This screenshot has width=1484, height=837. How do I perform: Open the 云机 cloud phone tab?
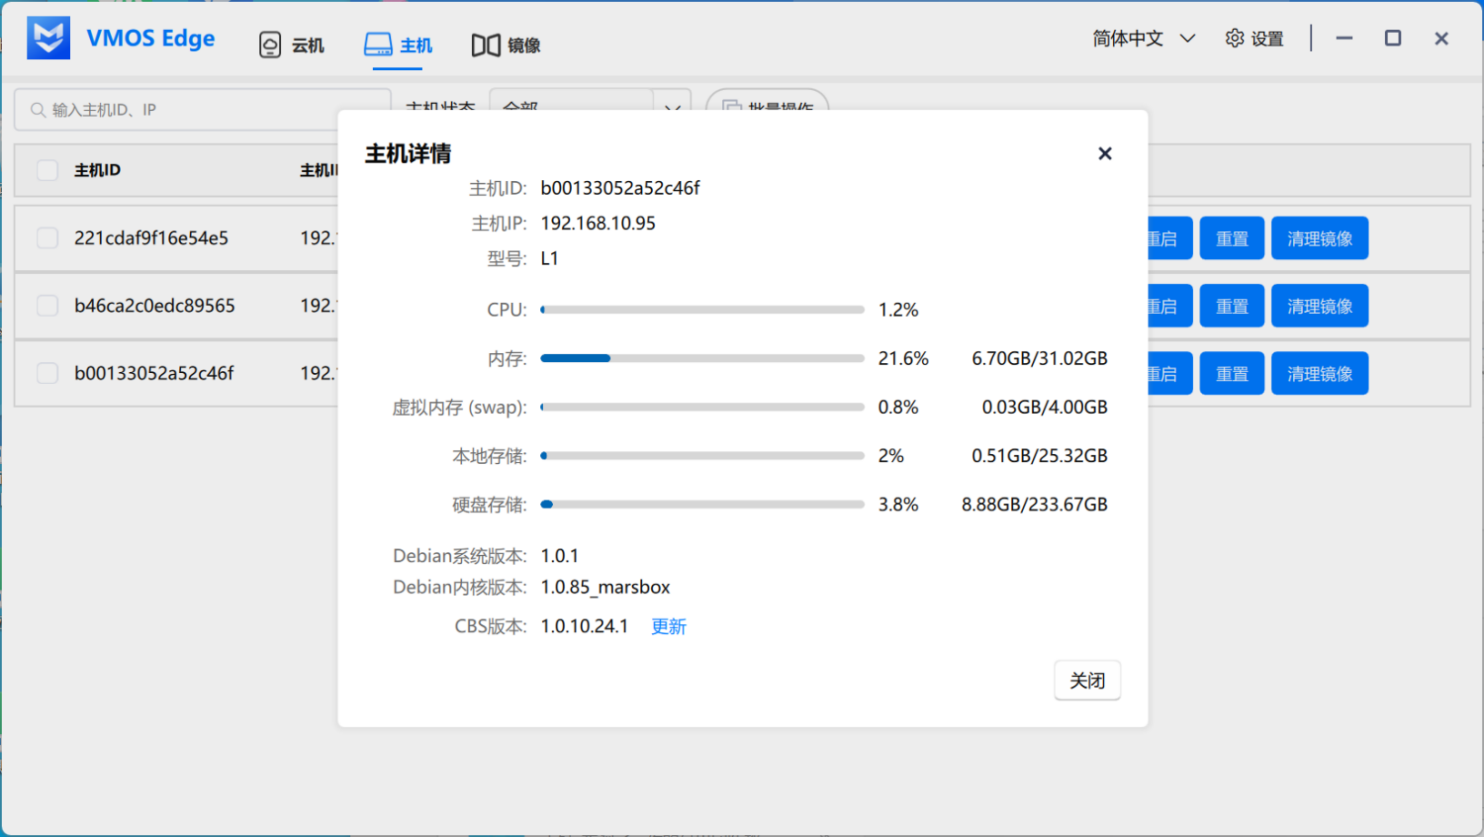[291, 45]
